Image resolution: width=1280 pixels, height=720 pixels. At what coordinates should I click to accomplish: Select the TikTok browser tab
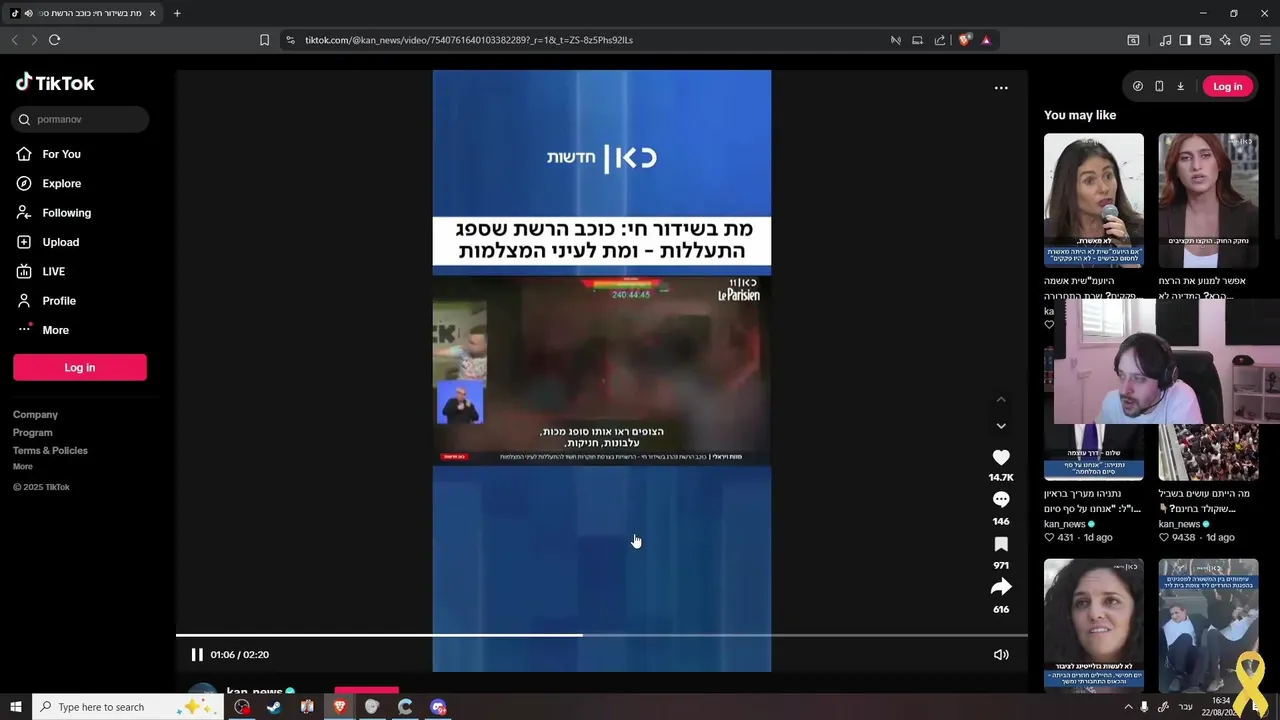click(x=82, y=13)
